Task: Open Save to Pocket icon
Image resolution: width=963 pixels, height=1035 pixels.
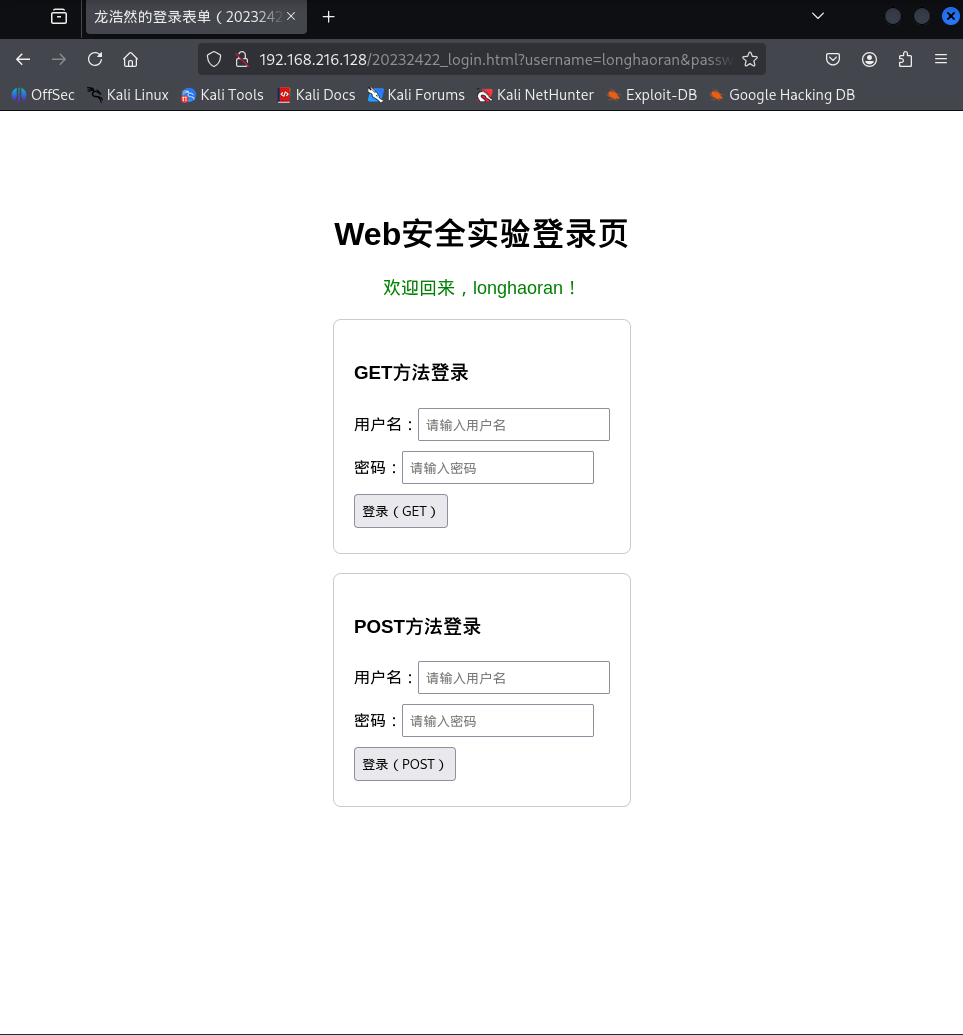Action: coord(833,59)
